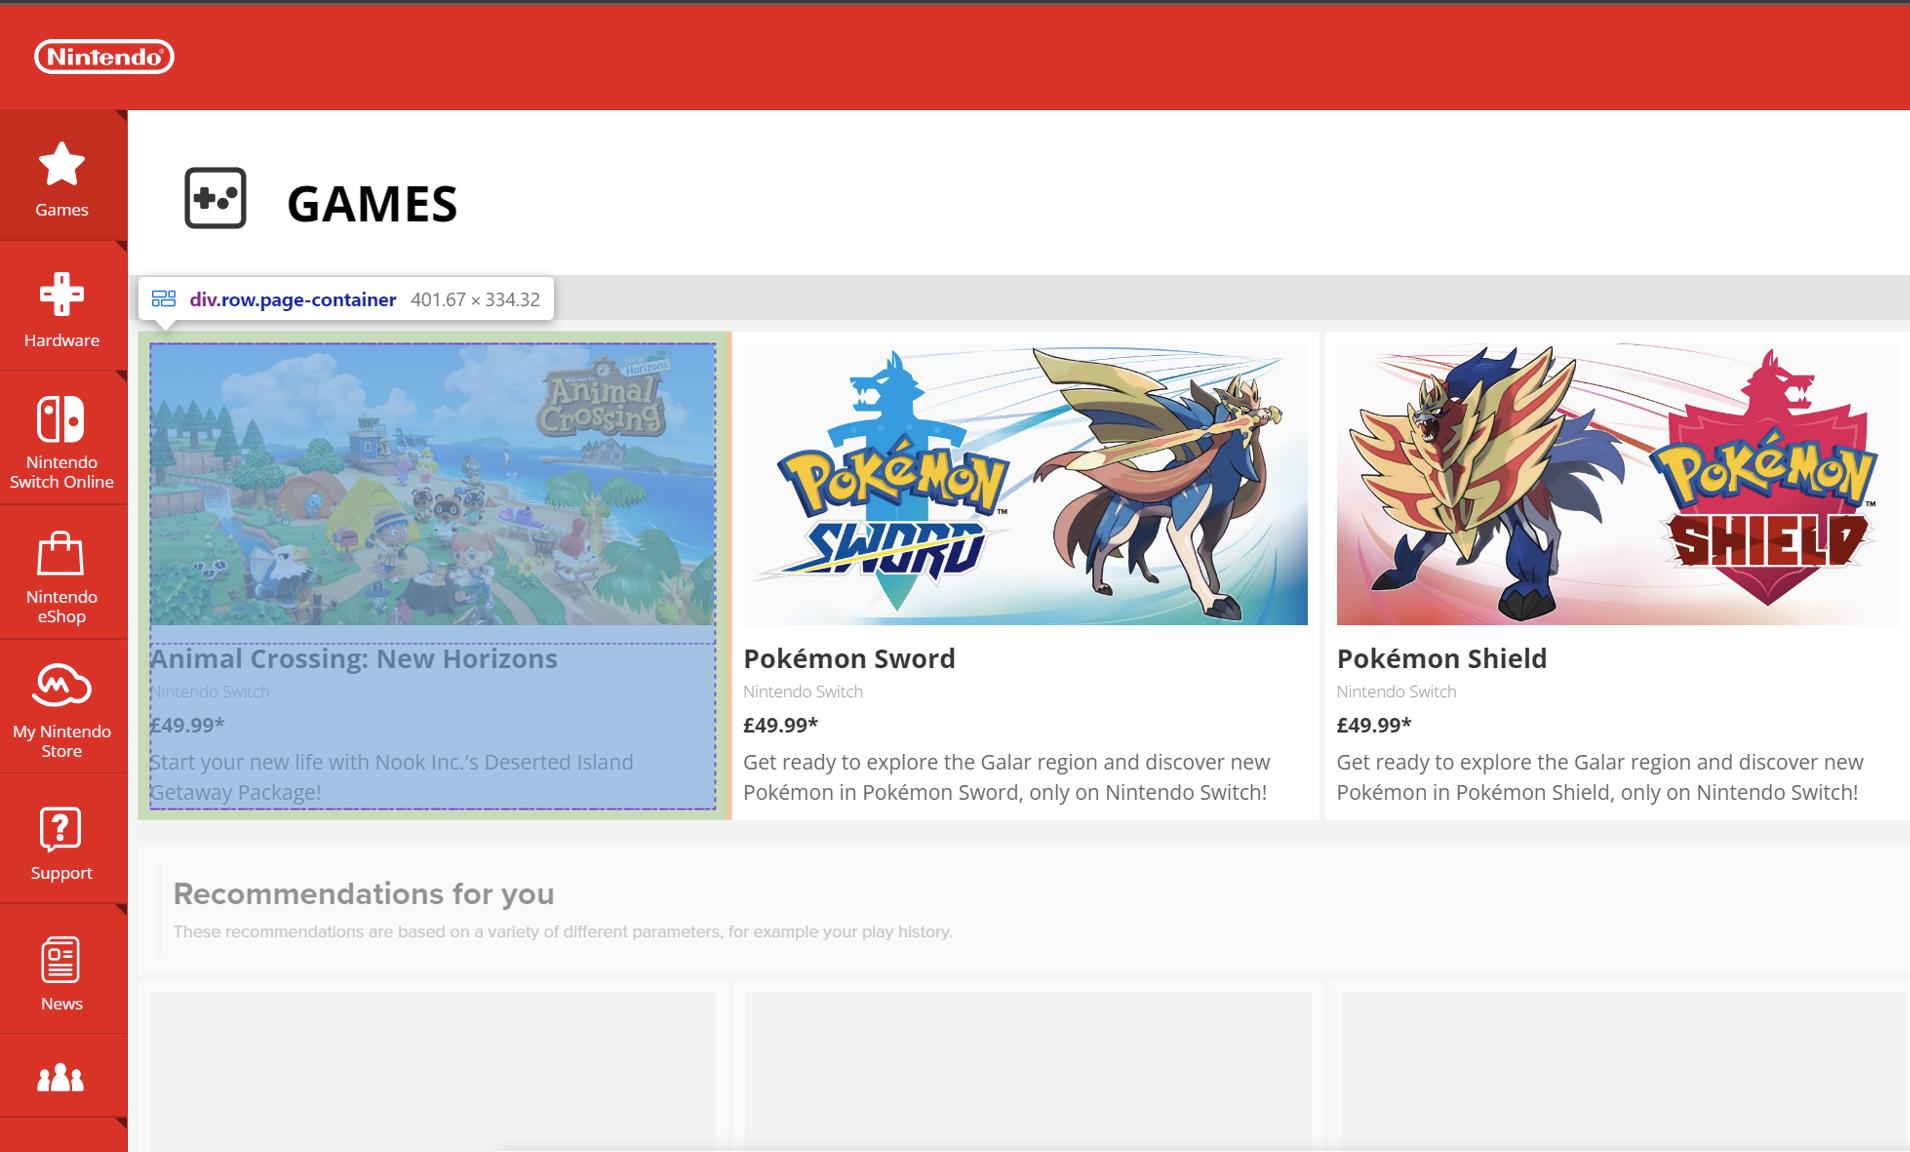
Task: Click the controller icon beside GAMES heading
Action: pyautogui.click(x=215, y=198)
